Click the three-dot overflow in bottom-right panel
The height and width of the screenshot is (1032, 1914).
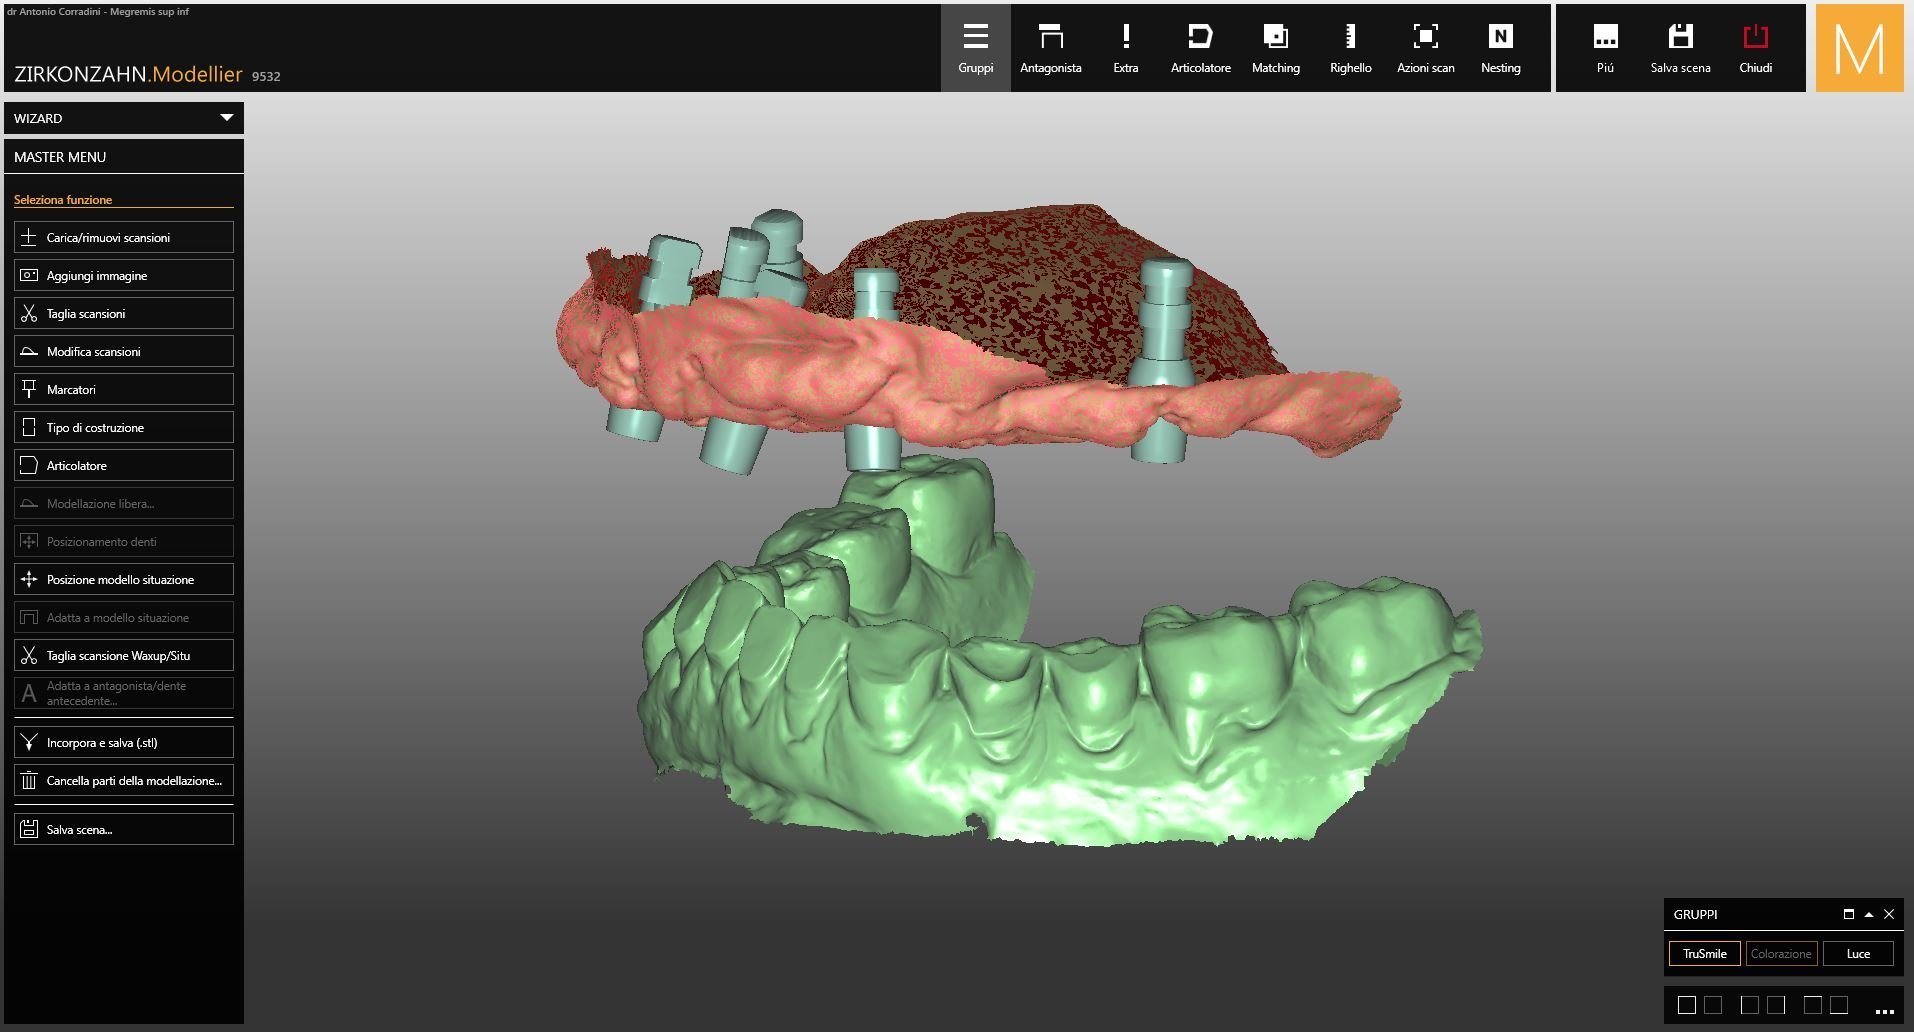click(x=1885, y=1011)
